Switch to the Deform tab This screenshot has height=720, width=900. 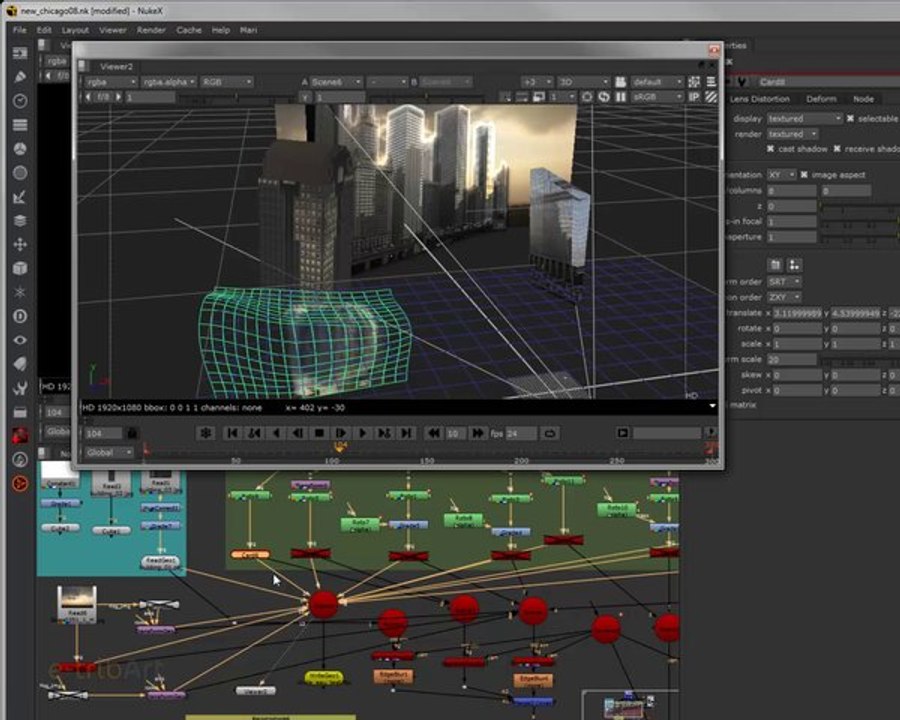click(x=821, y=99)
